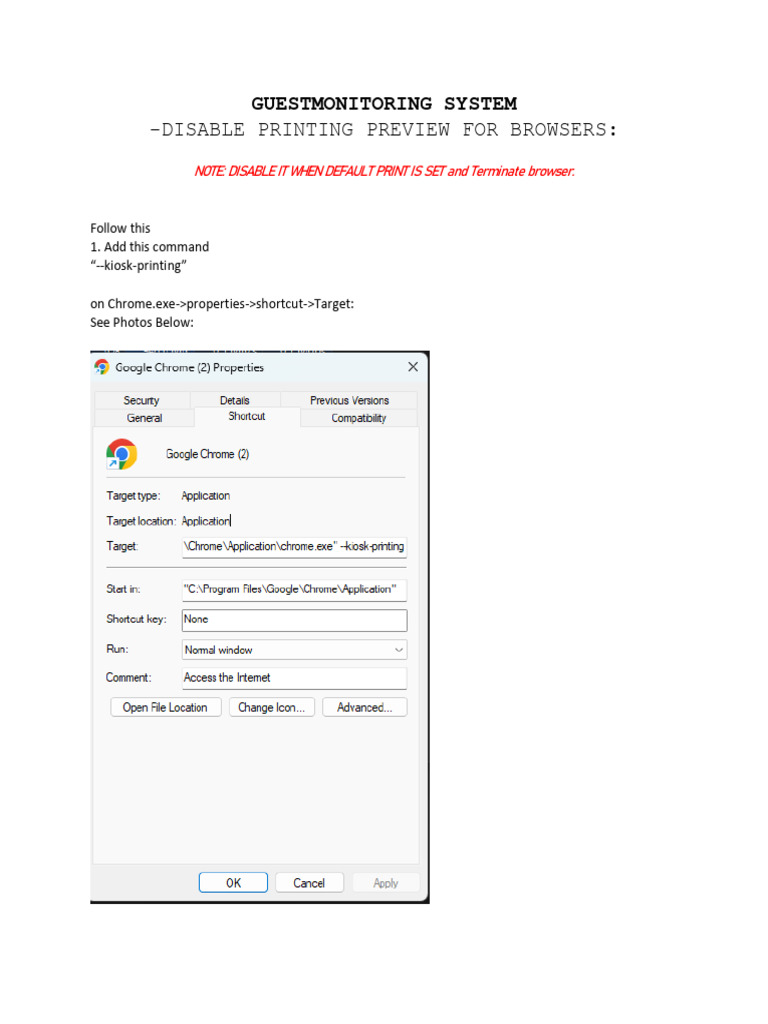This screenshot has width=768, height=1024.
Task: Click the red NOTE line
Action: click(x=385, y=171)
